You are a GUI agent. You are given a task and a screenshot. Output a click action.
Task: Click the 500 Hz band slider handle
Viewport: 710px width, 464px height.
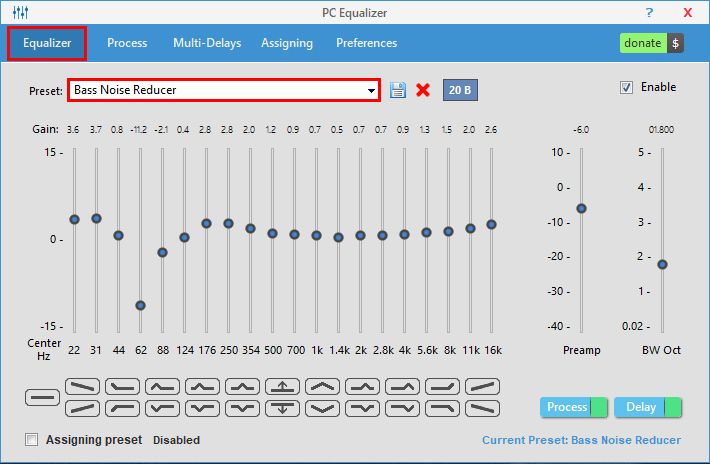pyautogui.click(x=272, y=234)
